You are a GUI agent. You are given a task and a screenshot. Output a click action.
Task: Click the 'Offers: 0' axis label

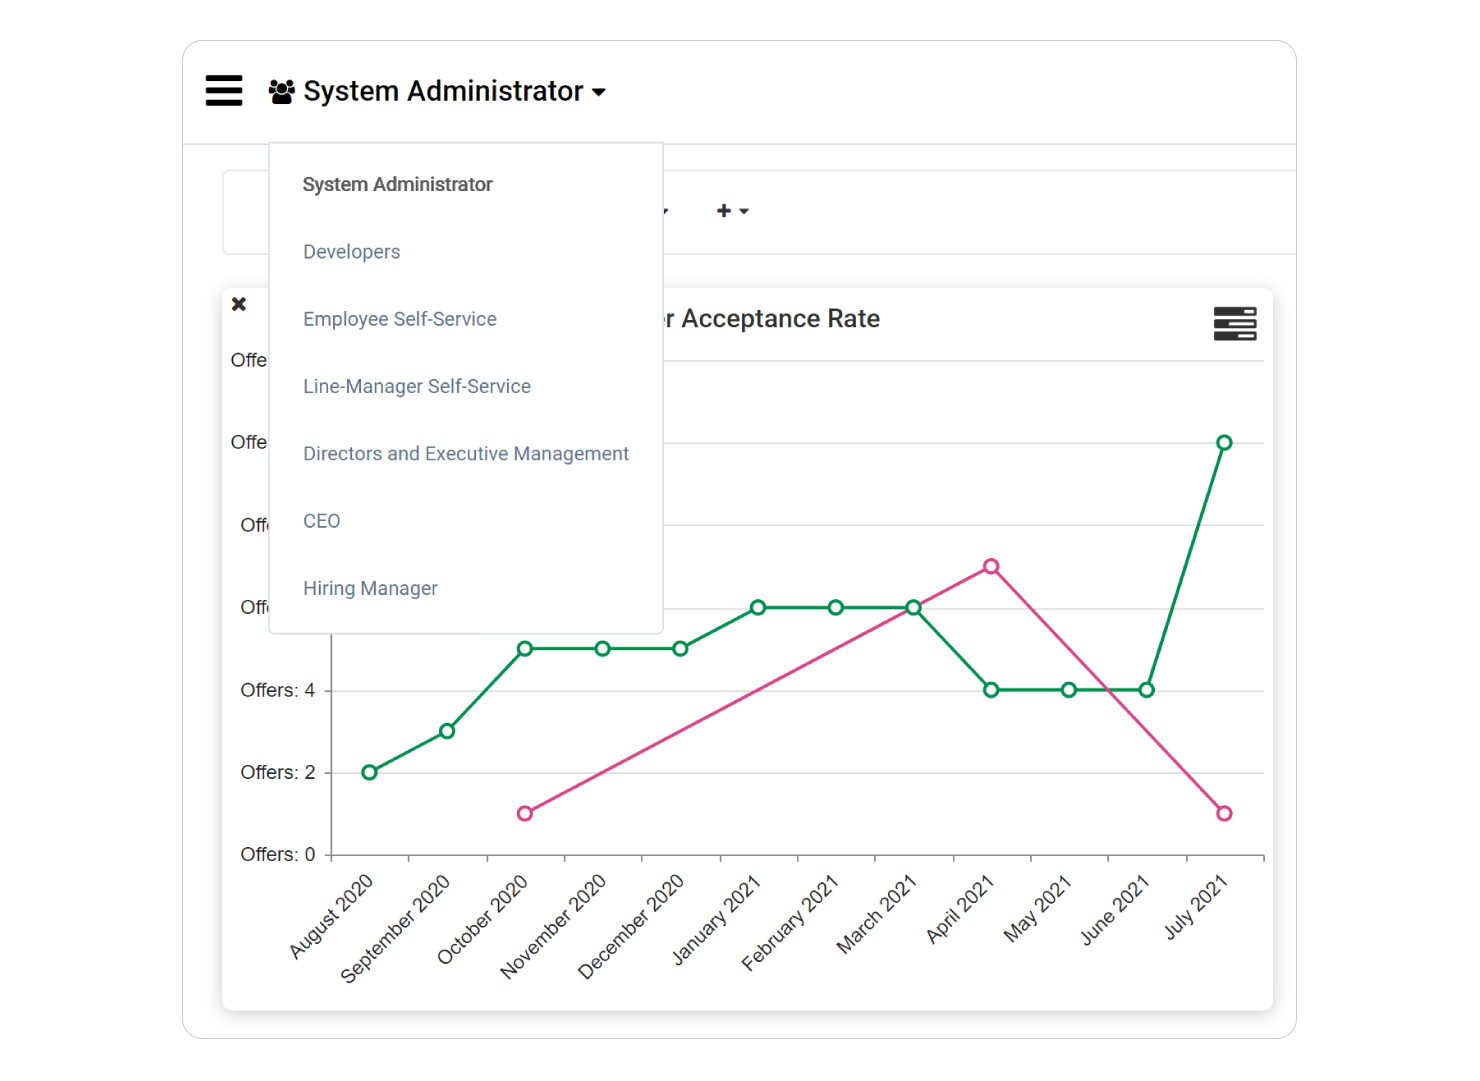(x=277, y=854)
